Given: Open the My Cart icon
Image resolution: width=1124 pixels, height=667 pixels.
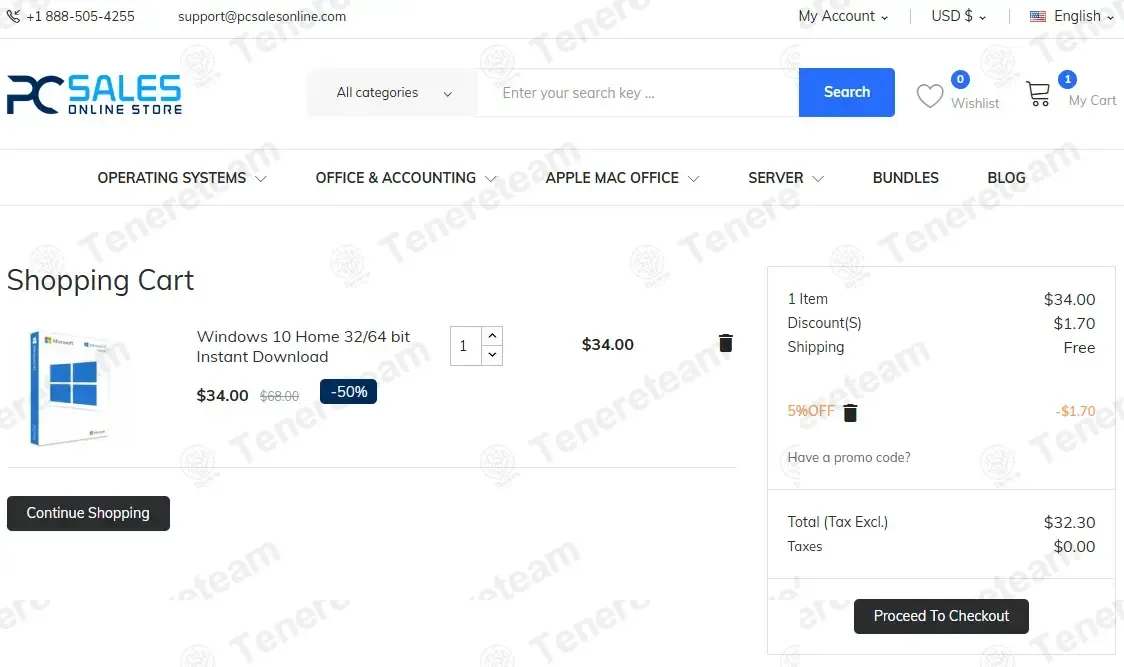Looking at the screenshot, I should [x=1038, y=95].
